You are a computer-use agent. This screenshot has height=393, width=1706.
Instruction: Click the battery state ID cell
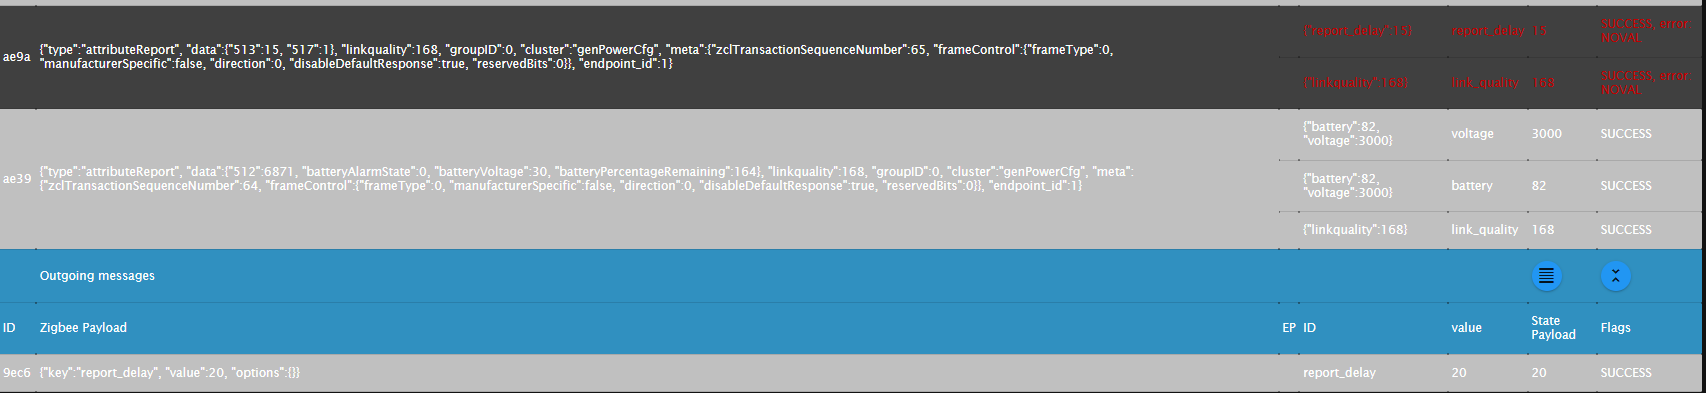tap(1471, 186)
